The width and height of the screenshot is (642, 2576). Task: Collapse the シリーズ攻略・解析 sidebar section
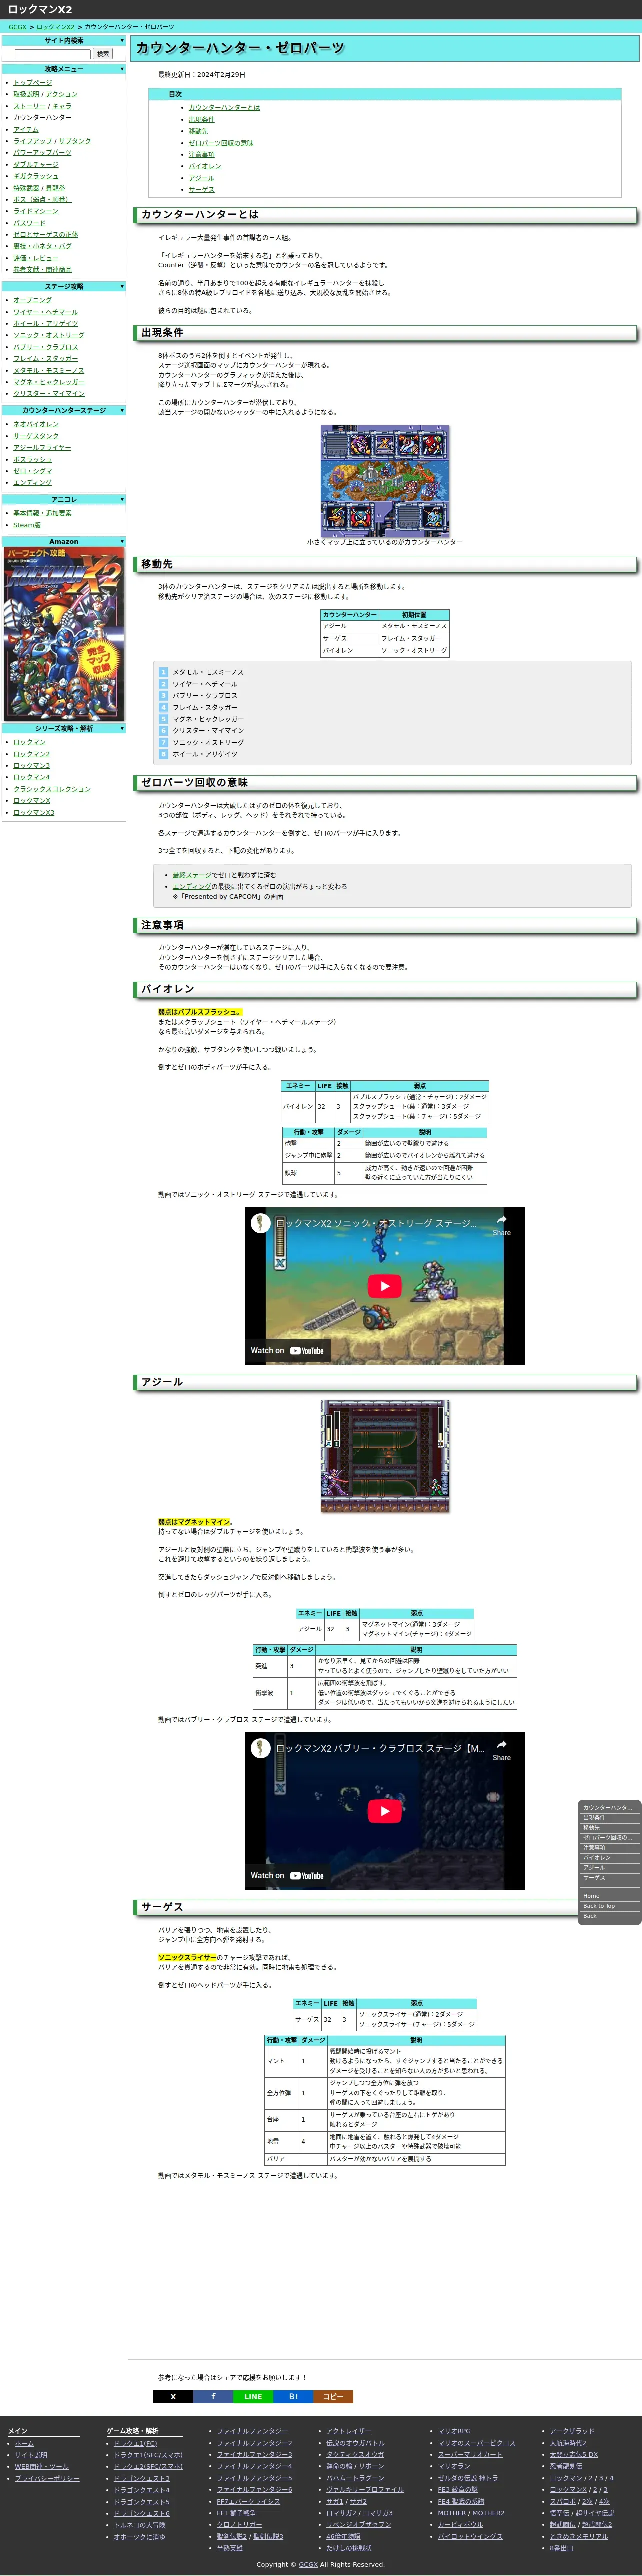pyautogui.click(x=64, y=728)
